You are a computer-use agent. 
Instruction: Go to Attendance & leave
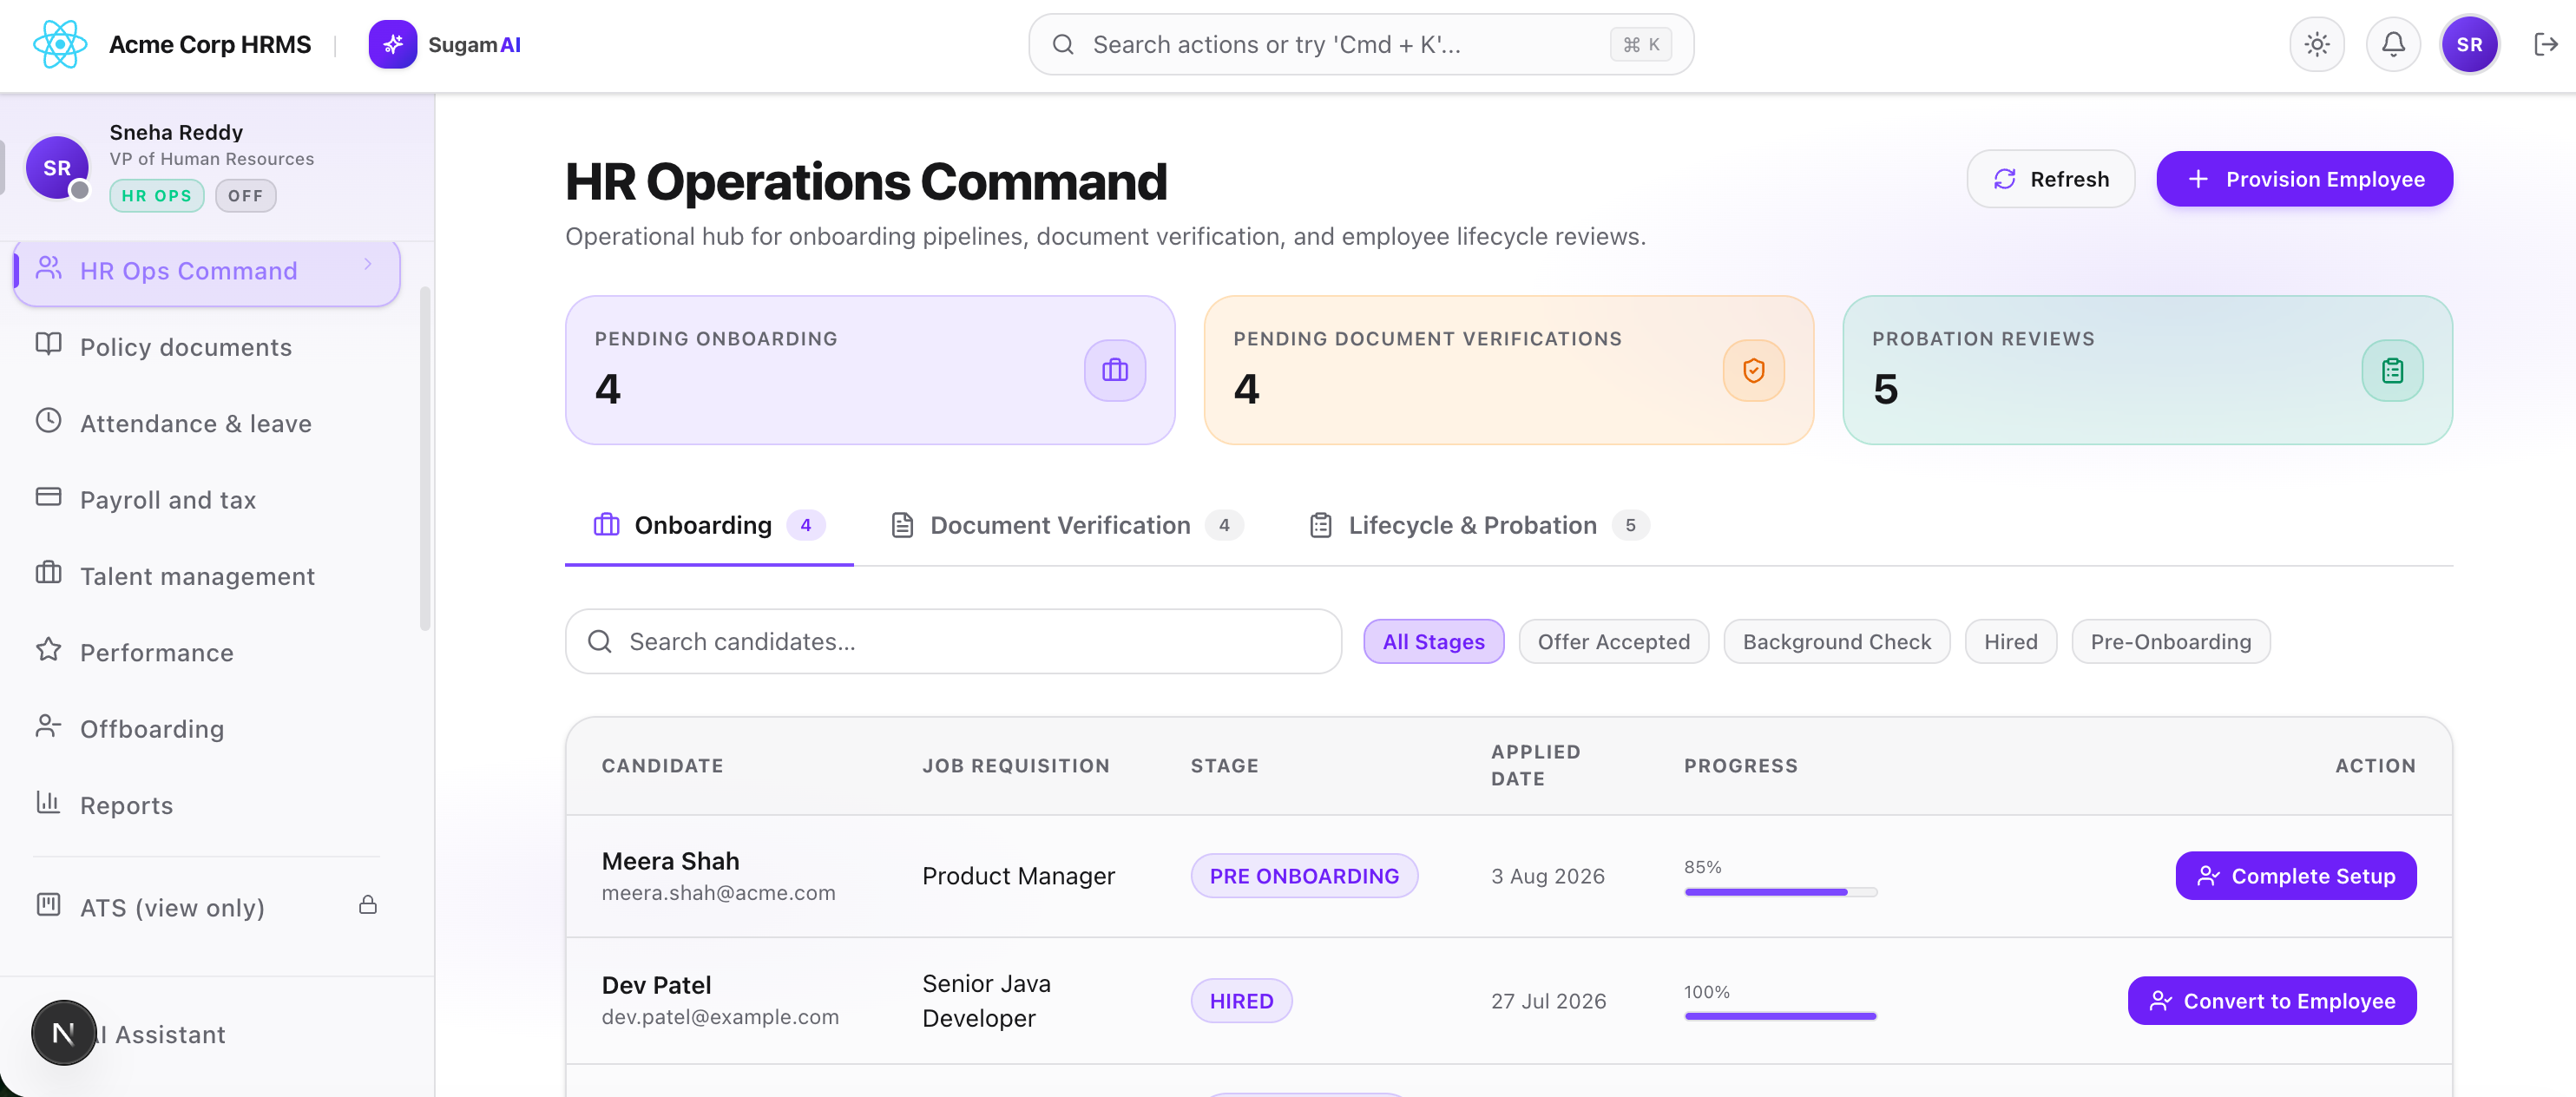pos(207,424)
